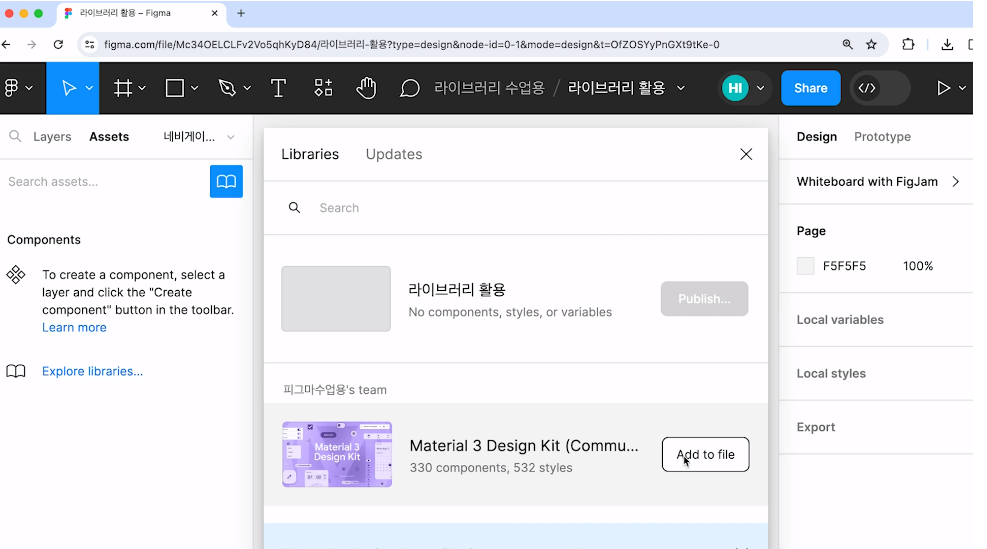
Task: Open a new browser tab
Action: pos(240,13)
